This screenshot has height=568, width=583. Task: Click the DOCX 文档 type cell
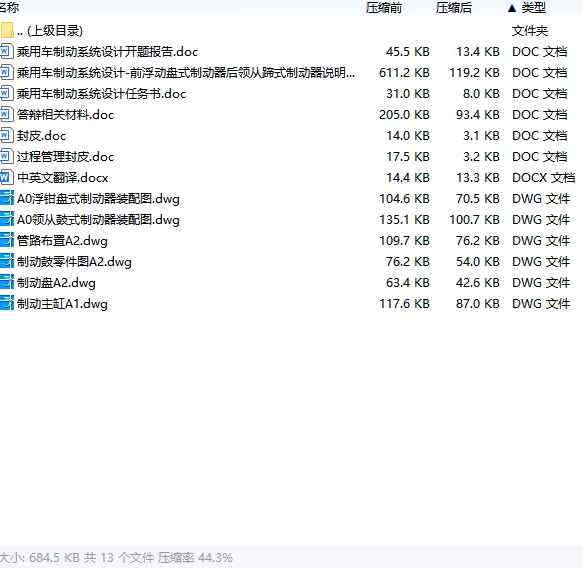coord(543,177)
